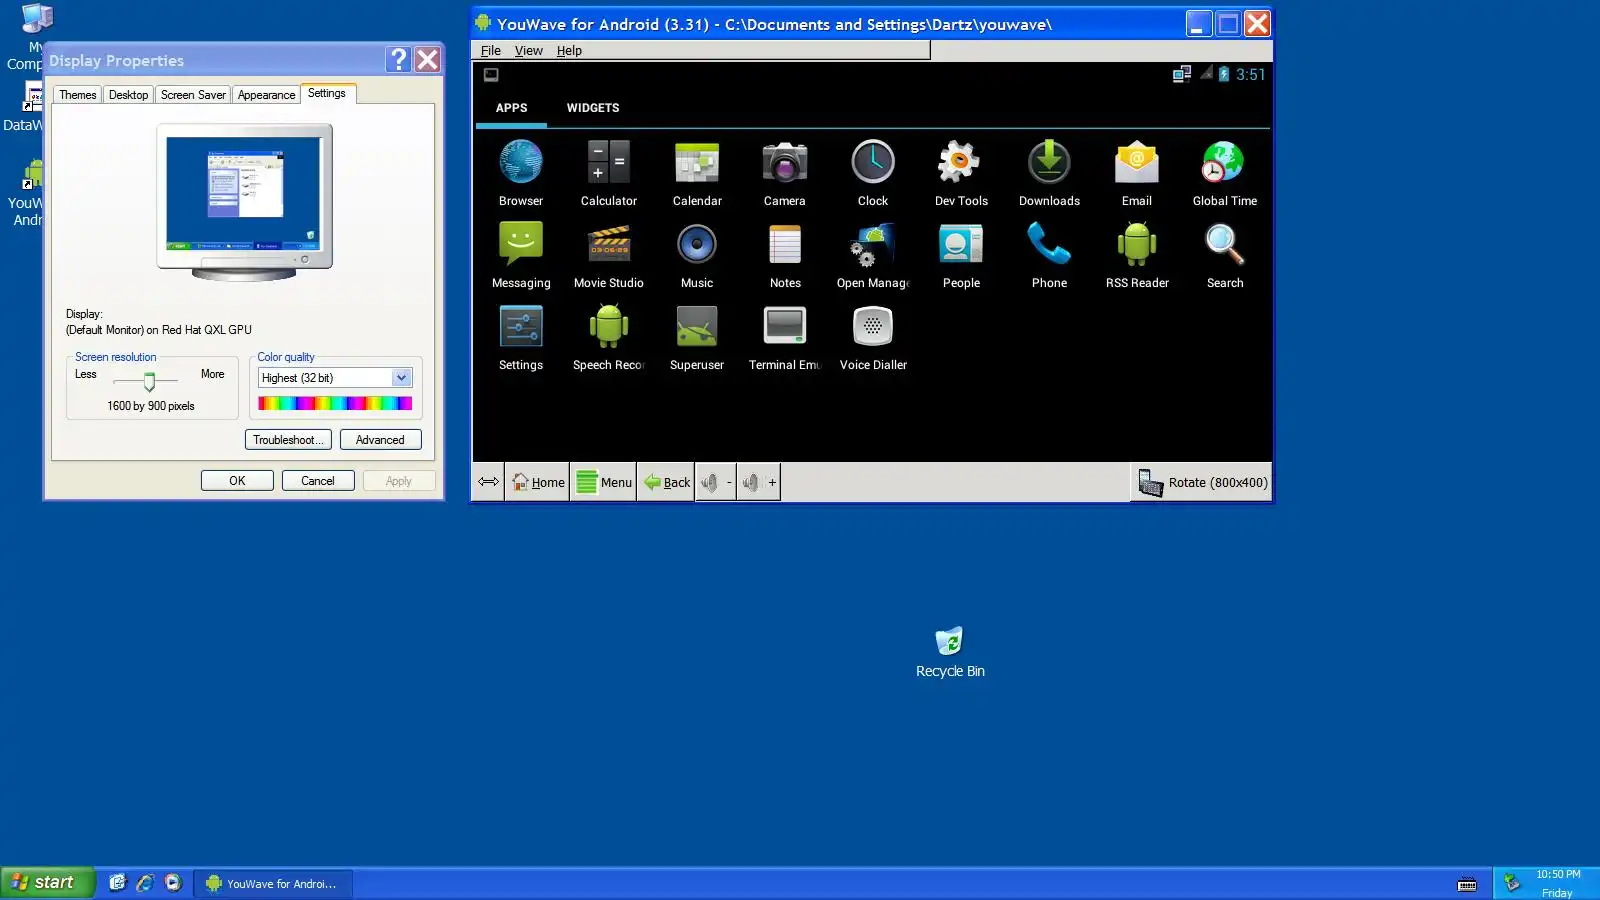1600x900 pixels.
Task: Open the View menu in YouWave
Action: [x=528, y=51]
